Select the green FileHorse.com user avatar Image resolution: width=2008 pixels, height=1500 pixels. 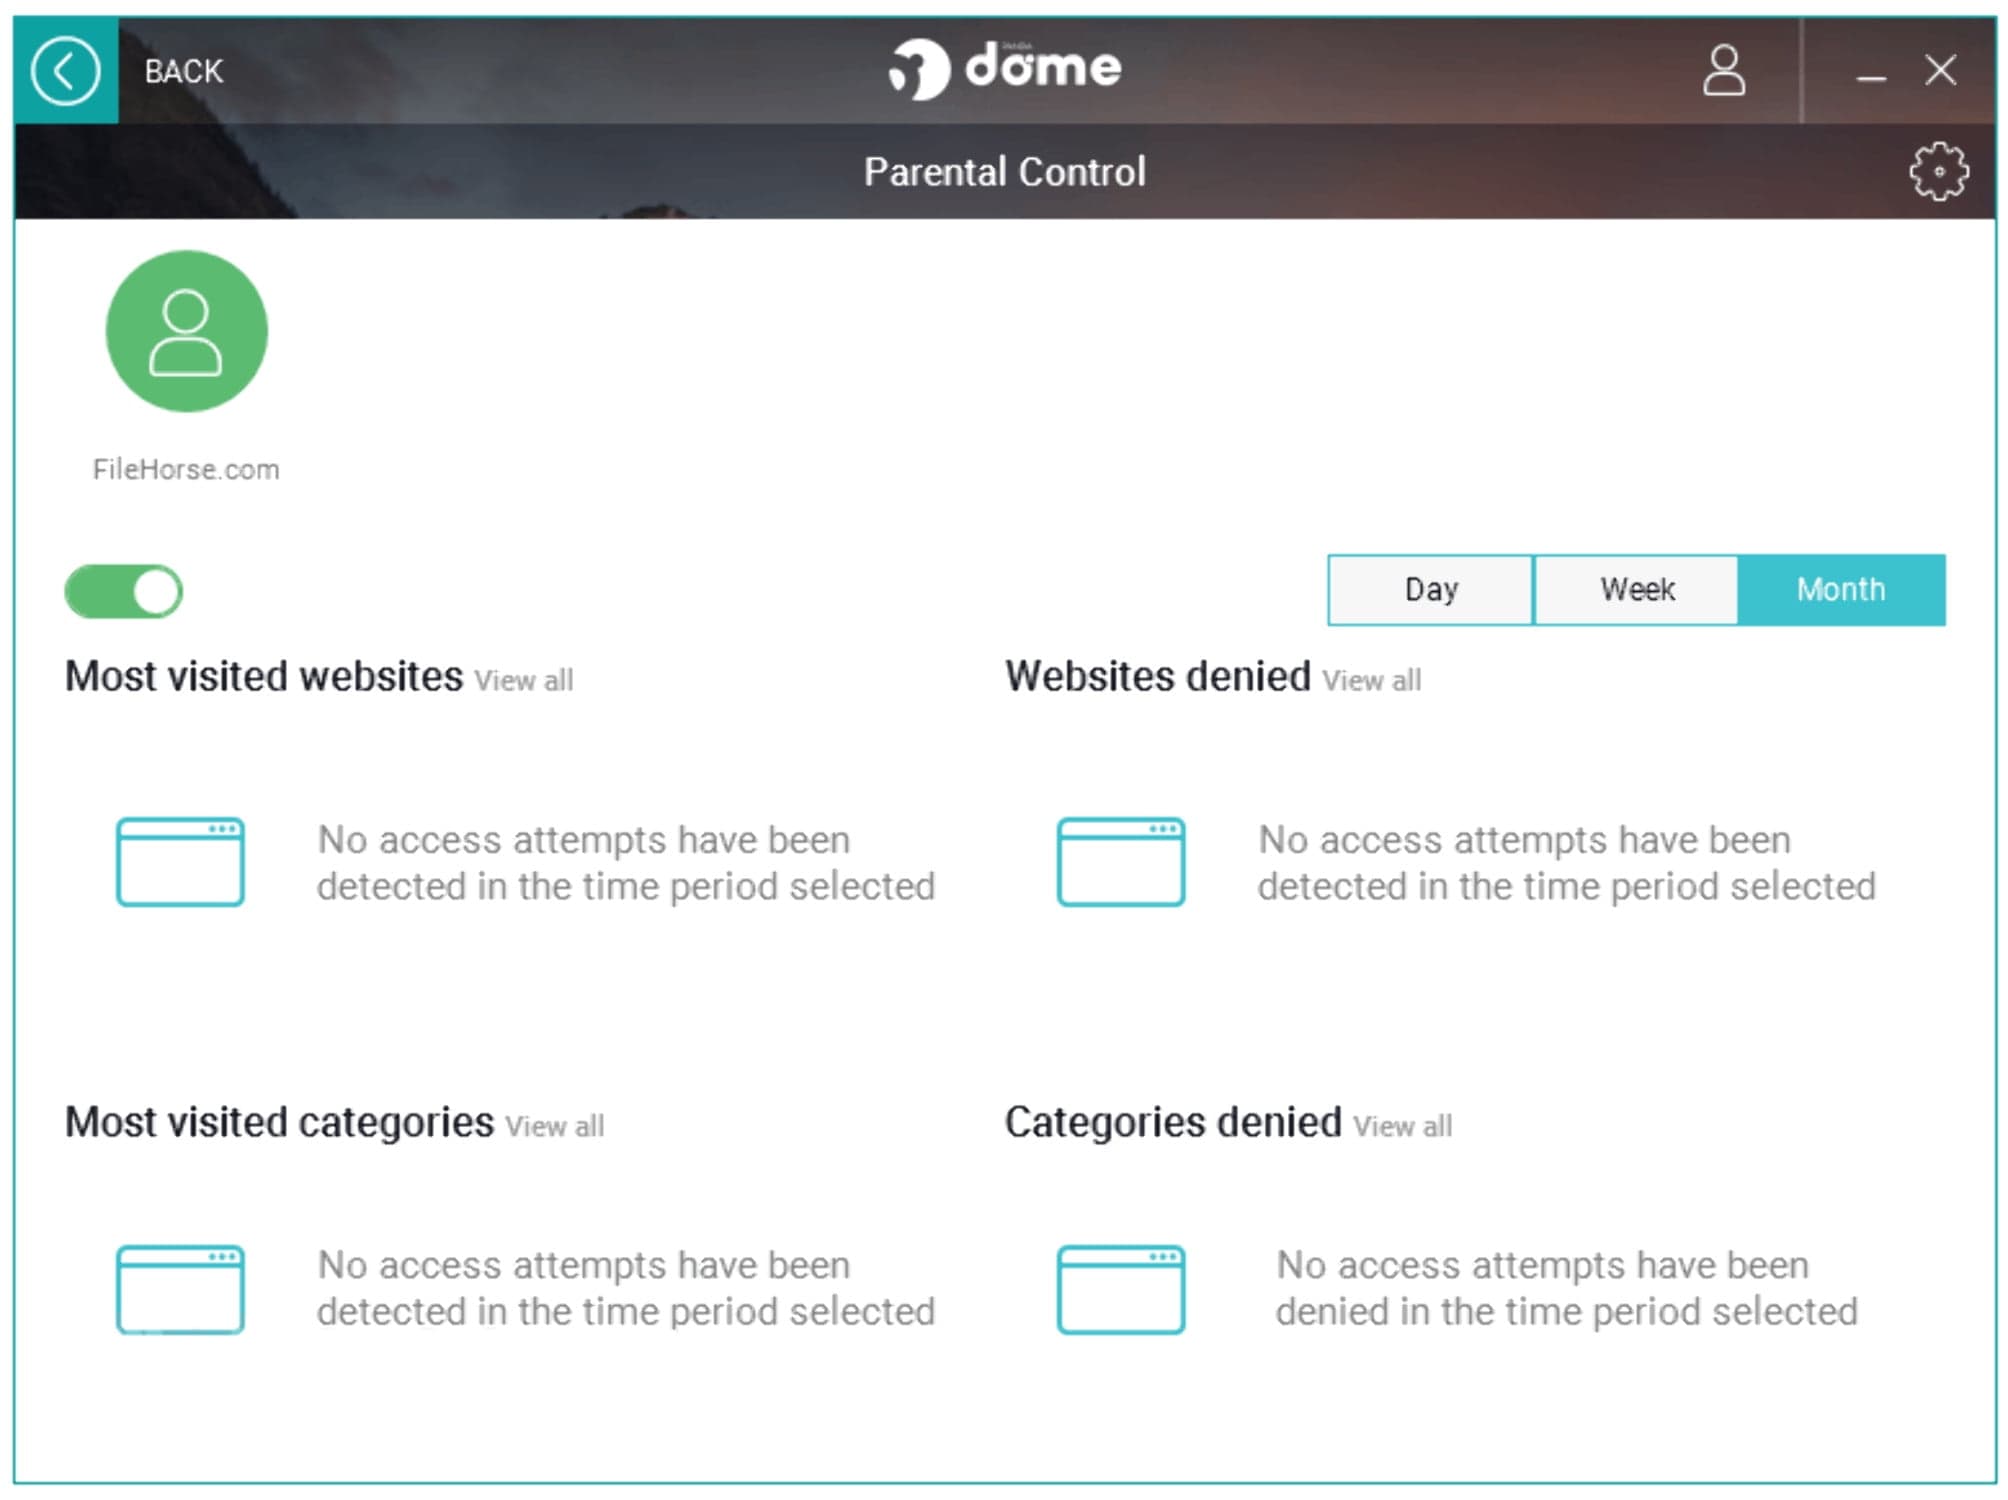[x=187, y=331]
